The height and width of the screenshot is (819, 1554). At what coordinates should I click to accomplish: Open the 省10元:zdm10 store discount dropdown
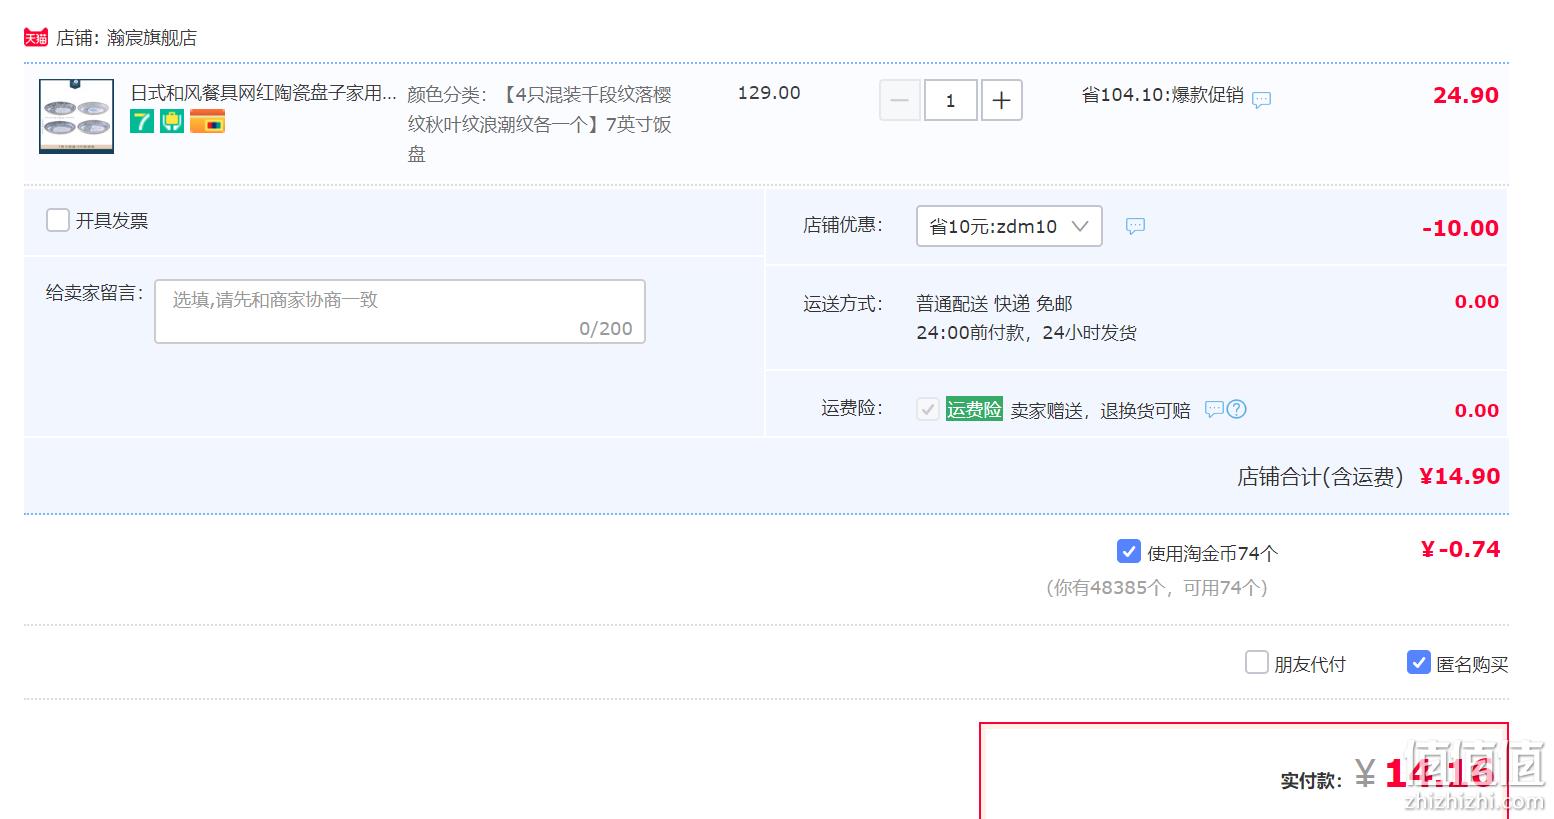click(1009, 226)
